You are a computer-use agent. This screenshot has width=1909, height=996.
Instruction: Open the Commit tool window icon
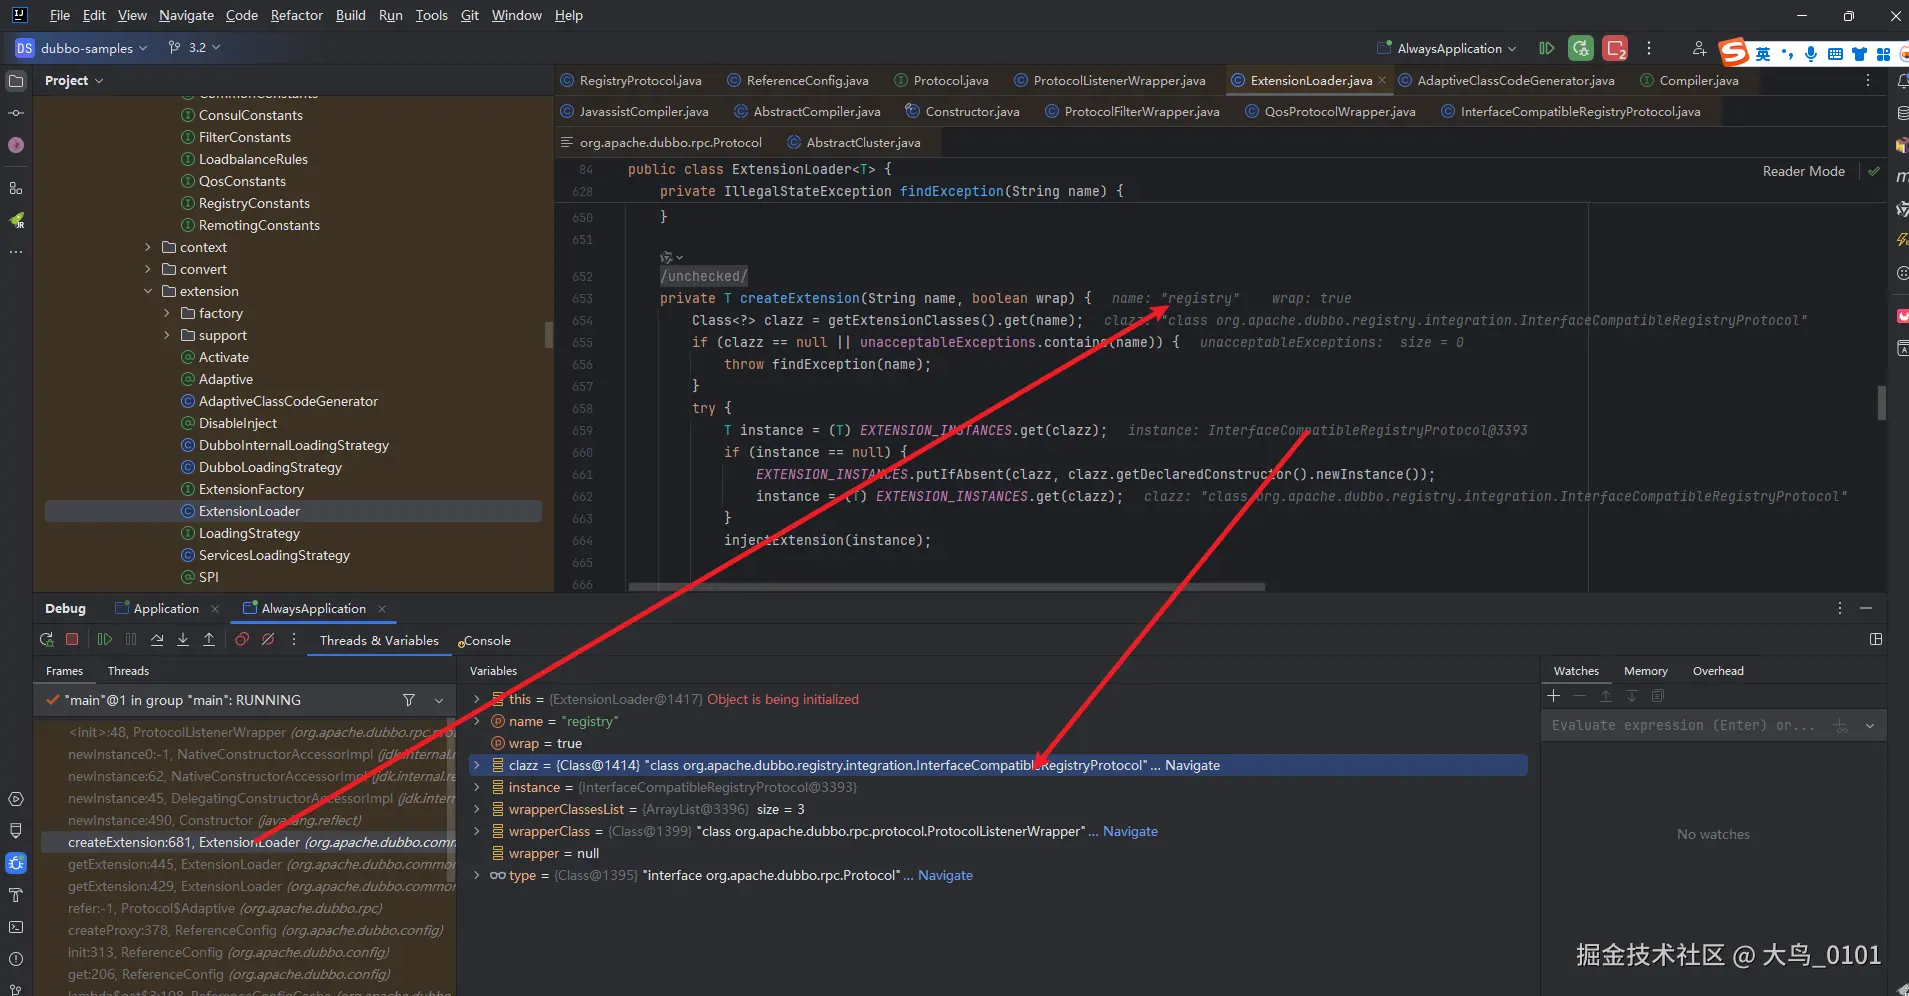[x=16, y=113]
